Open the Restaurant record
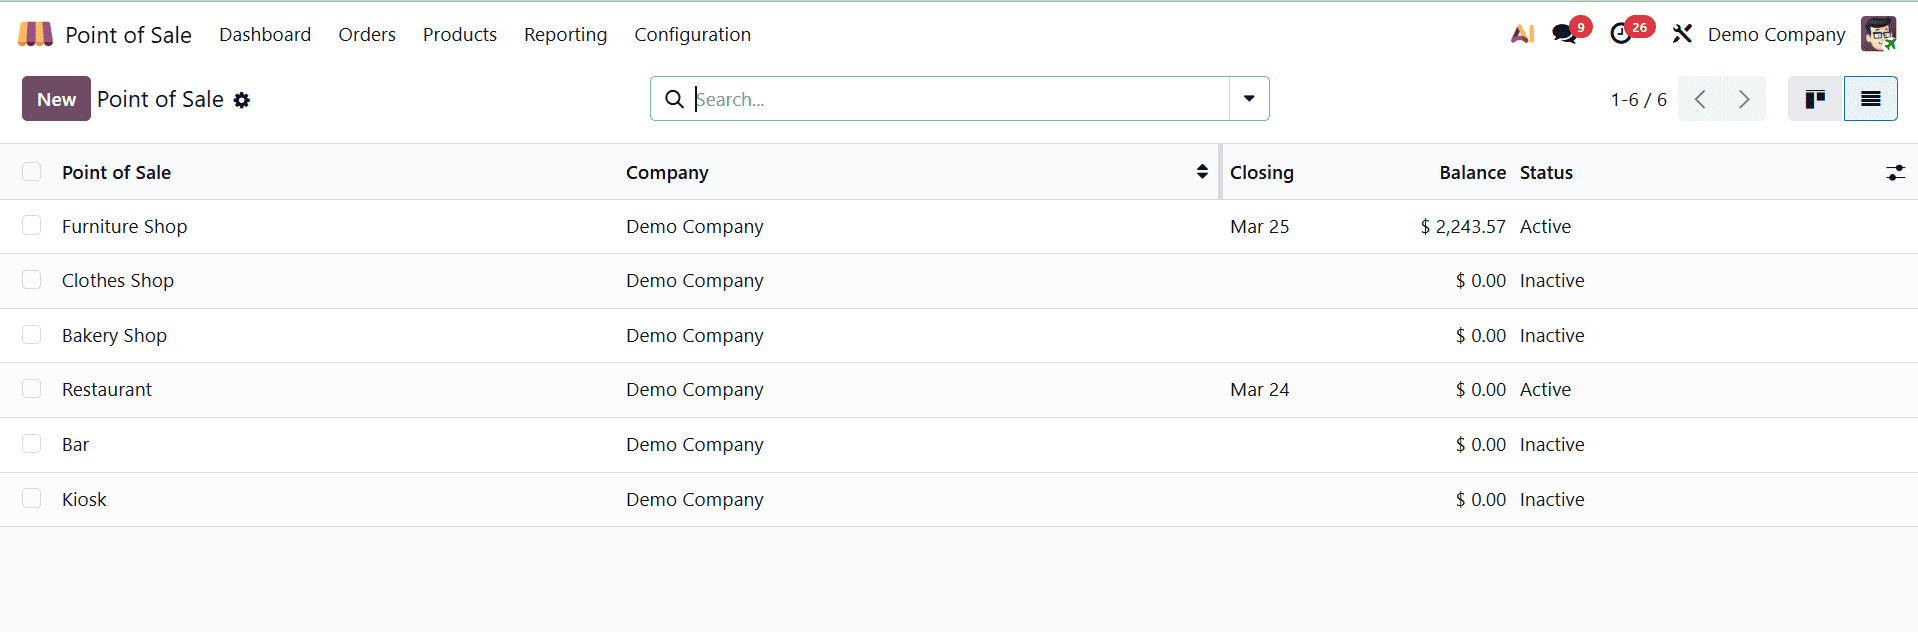Image resolution: width=1918 pixels, height=632 pixels. [107, 389]
